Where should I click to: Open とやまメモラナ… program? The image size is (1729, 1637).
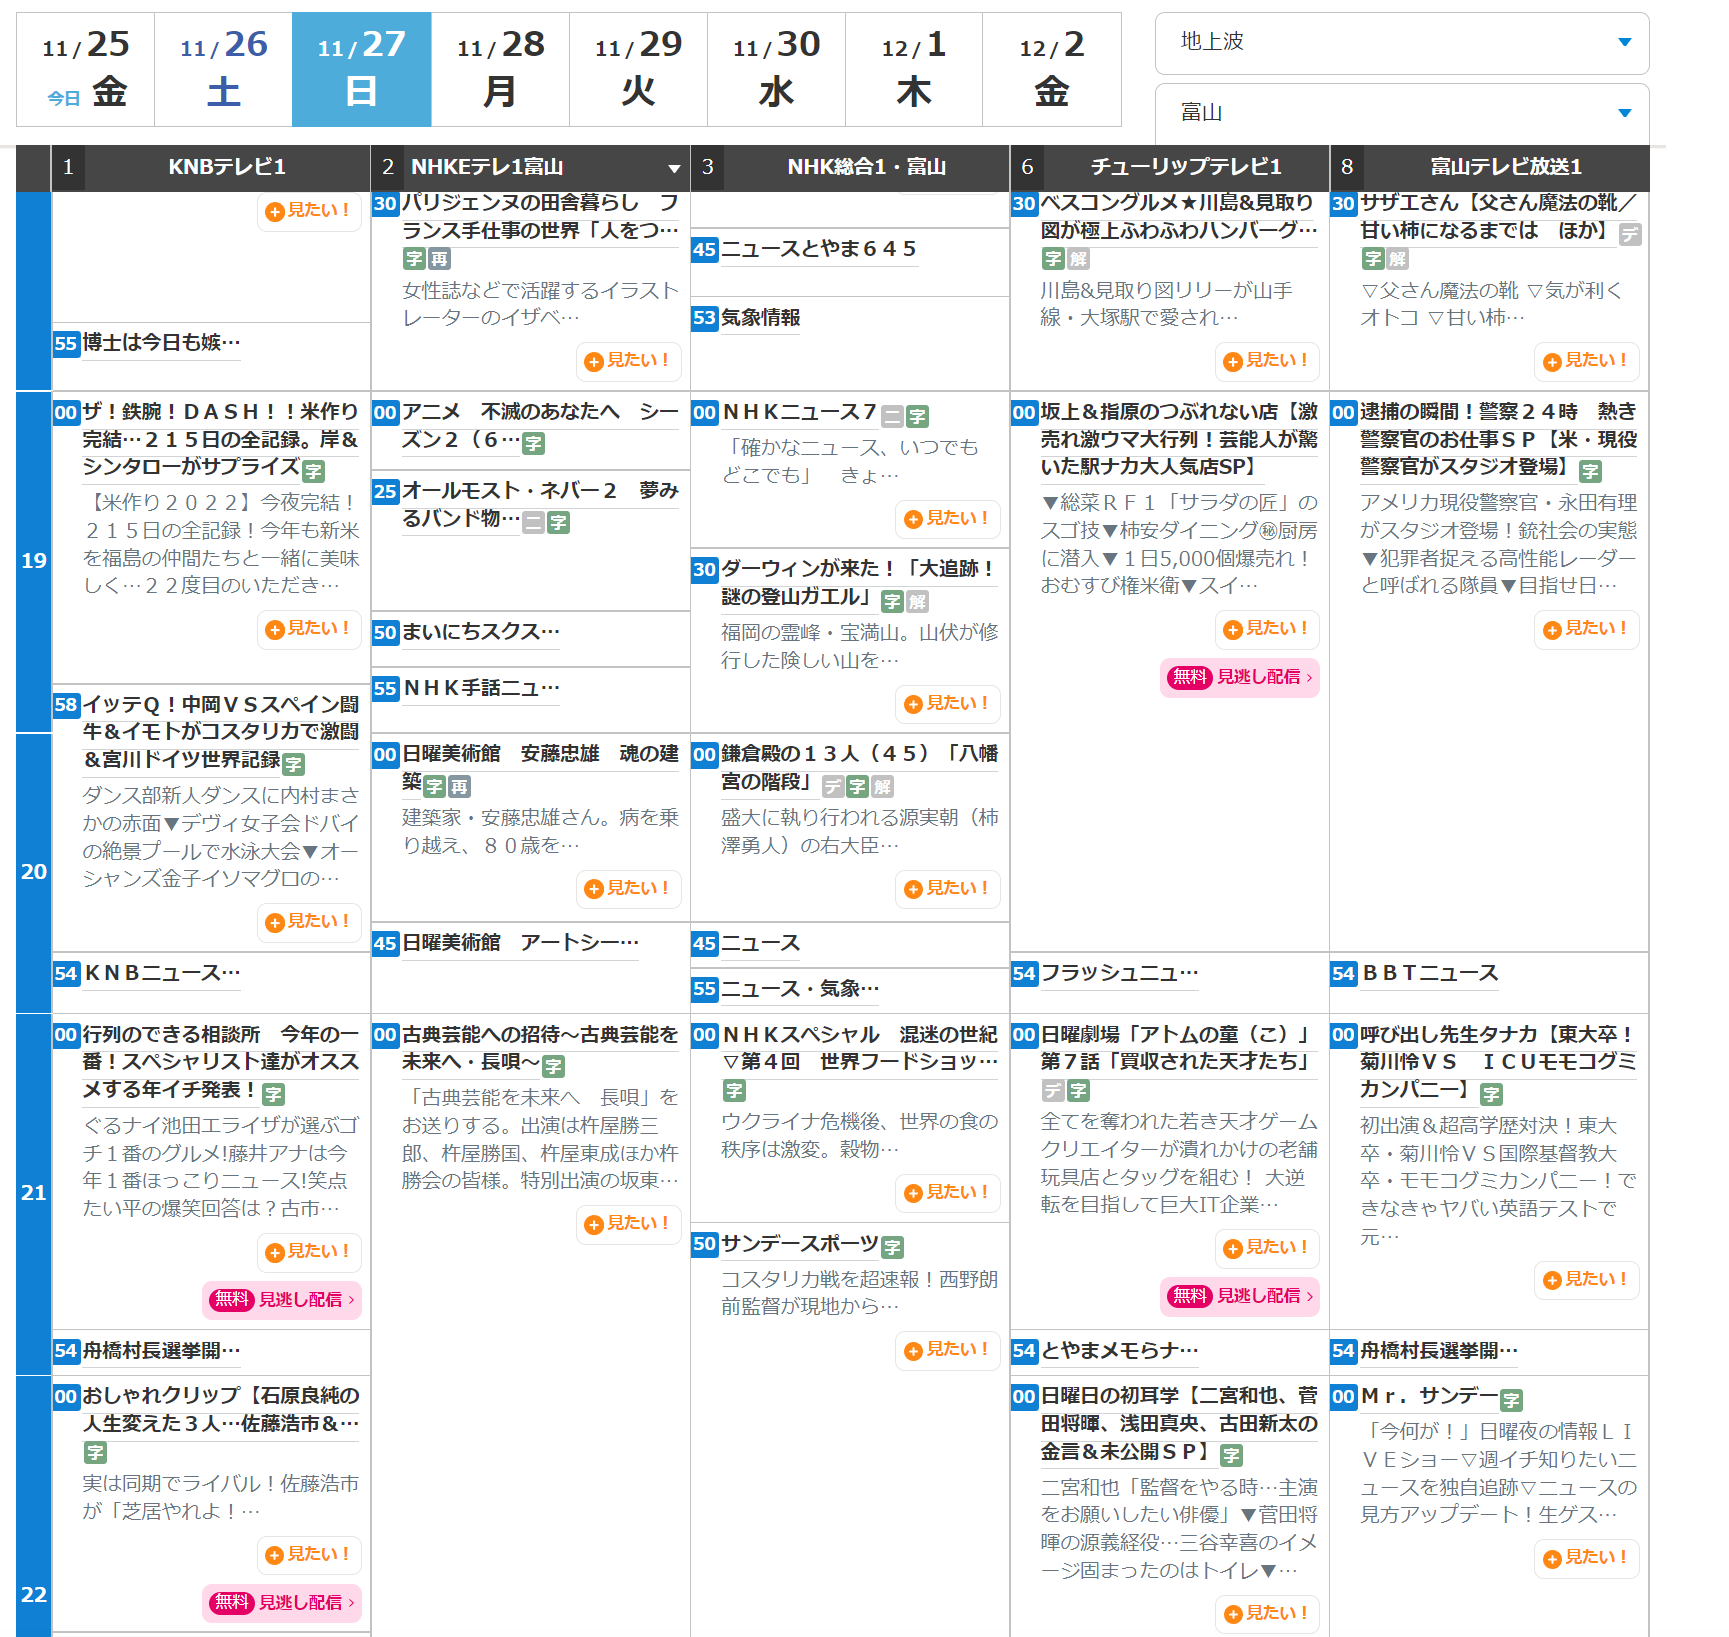1119,1351
